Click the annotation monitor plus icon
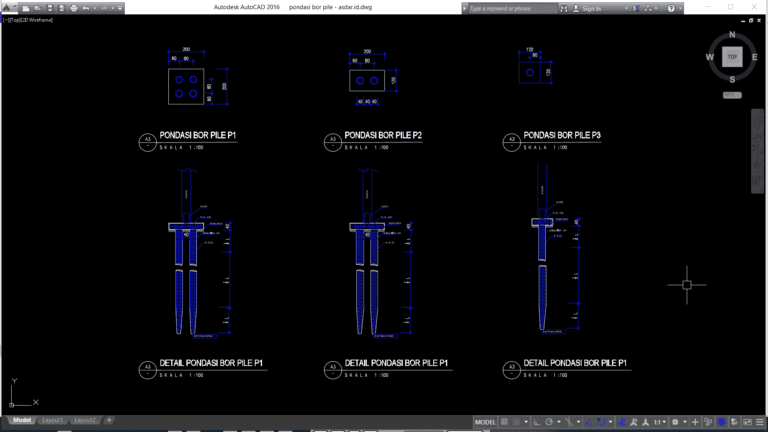 click(x=695, y=422)
